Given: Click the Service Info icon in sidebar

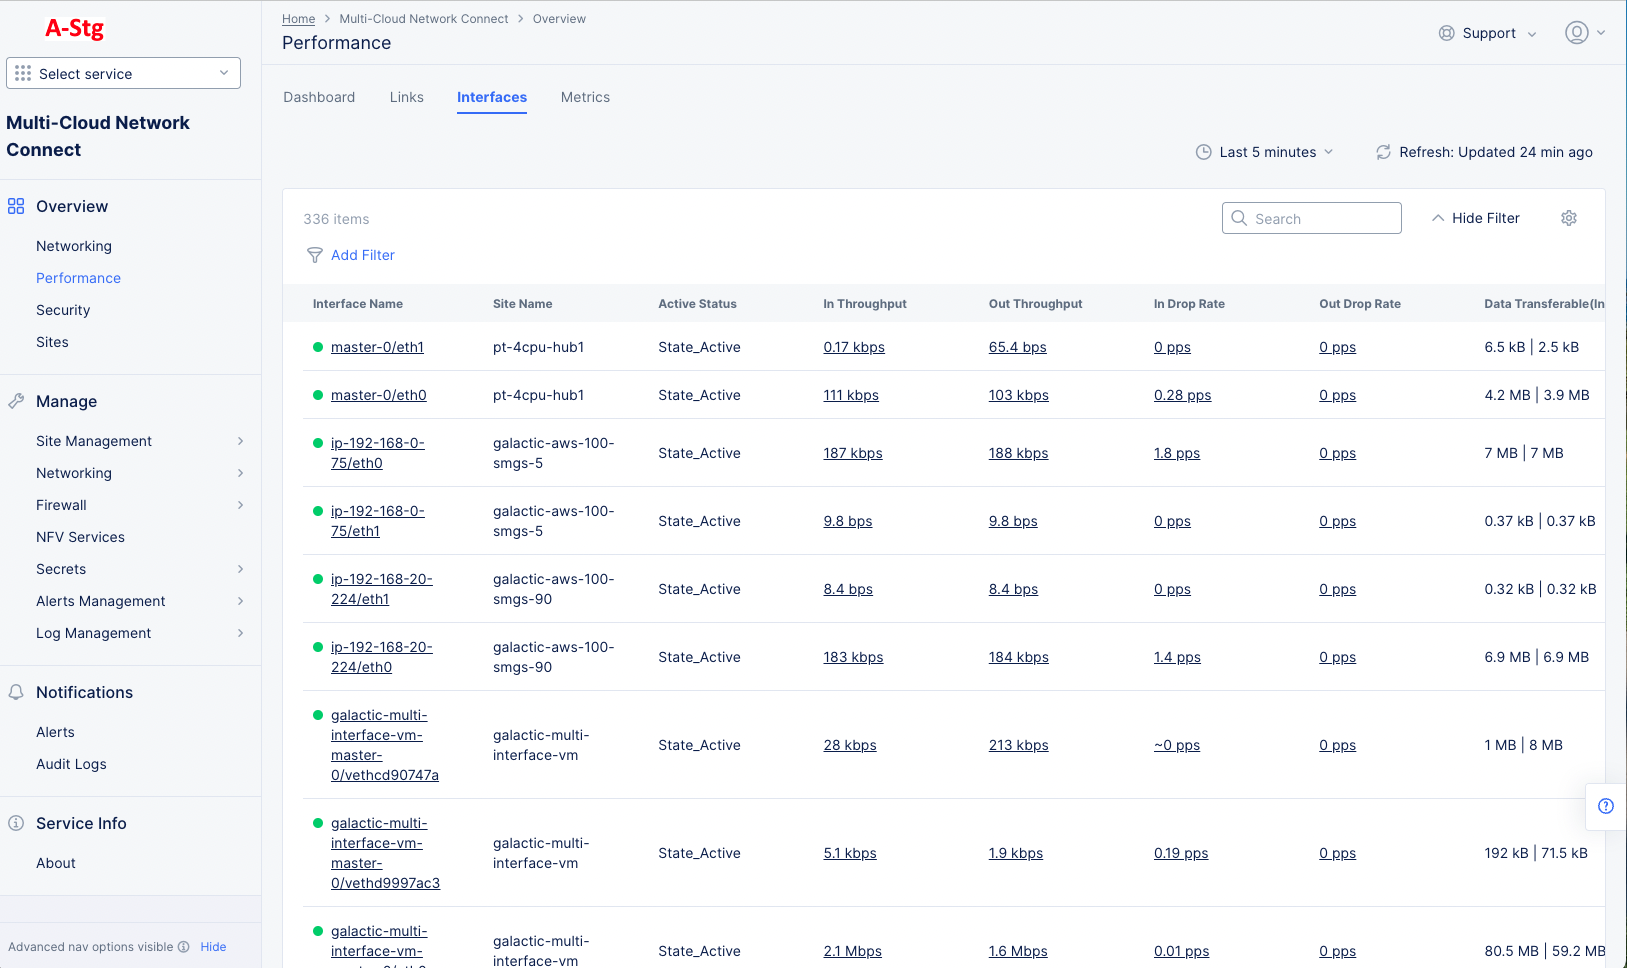Looking at the screenshot, I should (x=15, y=822).
